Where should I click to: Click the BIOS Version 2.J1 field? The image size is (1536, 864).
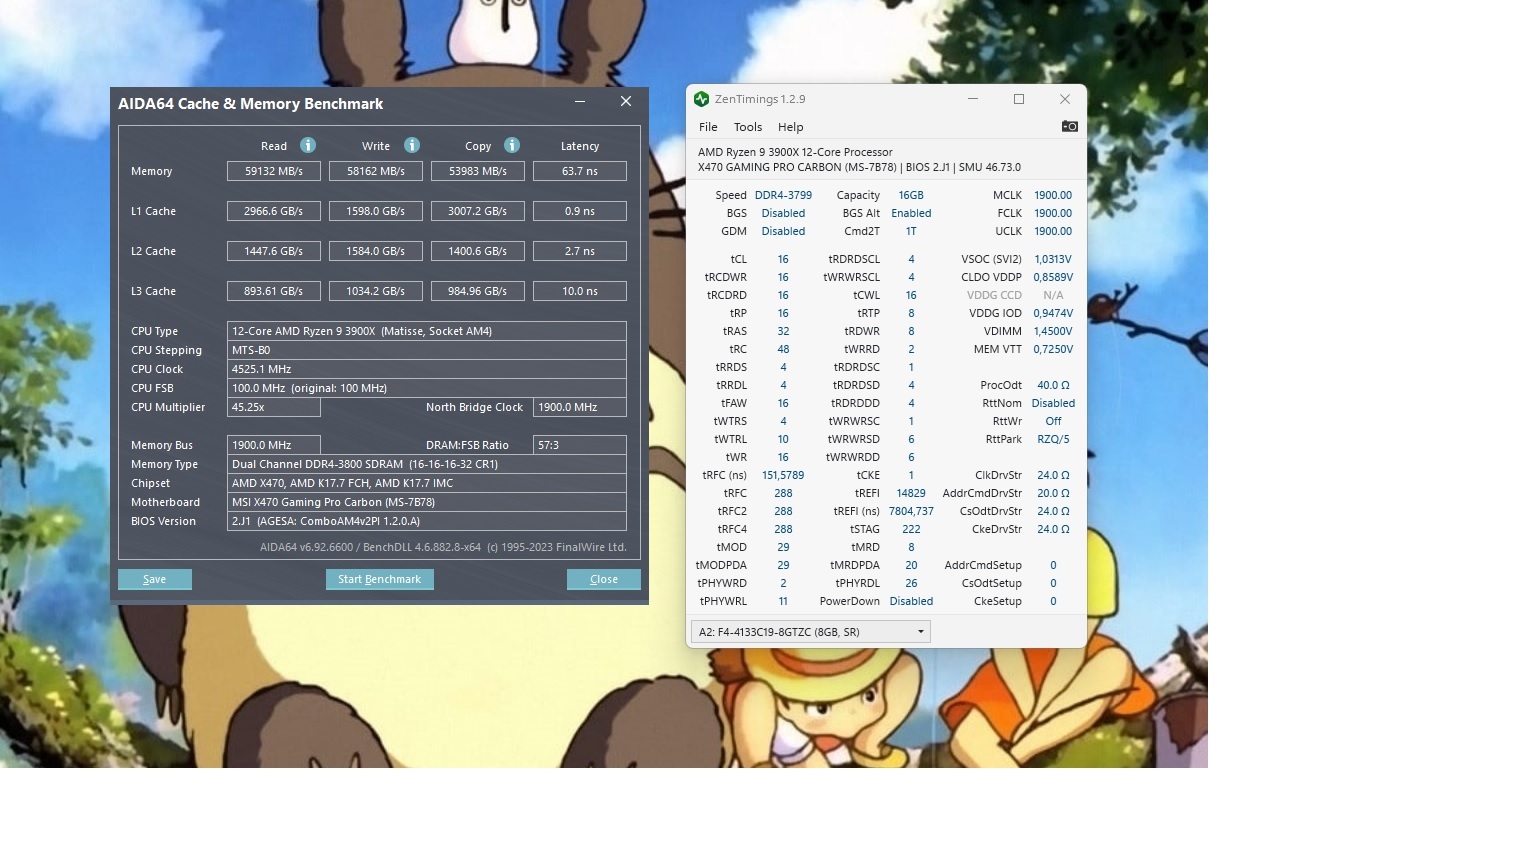427,521
